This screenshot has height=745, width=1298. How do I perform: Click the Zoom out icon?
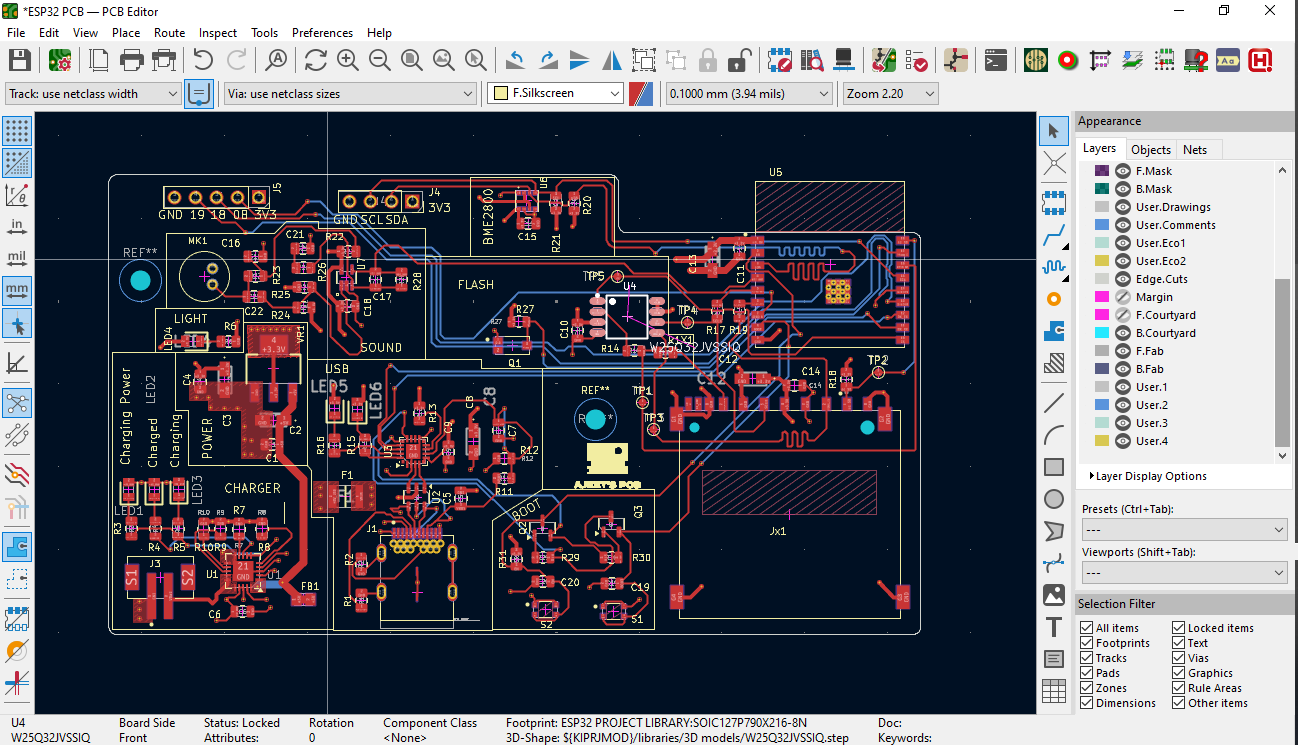coord(379,60)
